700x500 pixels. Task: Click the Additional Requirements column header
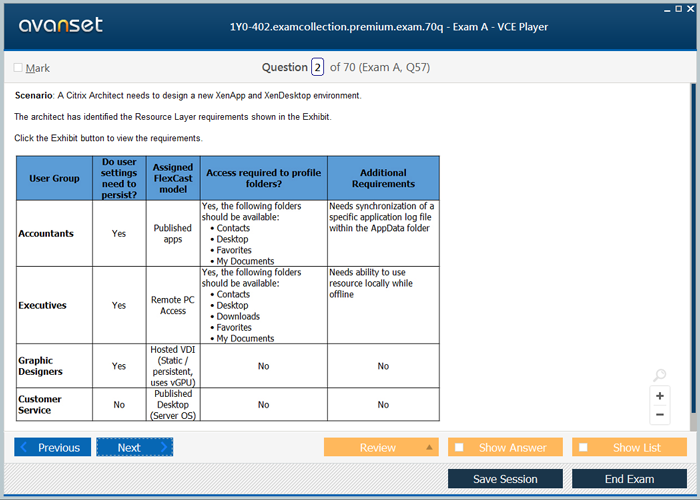pyautogui.click(x=383, y=178)
